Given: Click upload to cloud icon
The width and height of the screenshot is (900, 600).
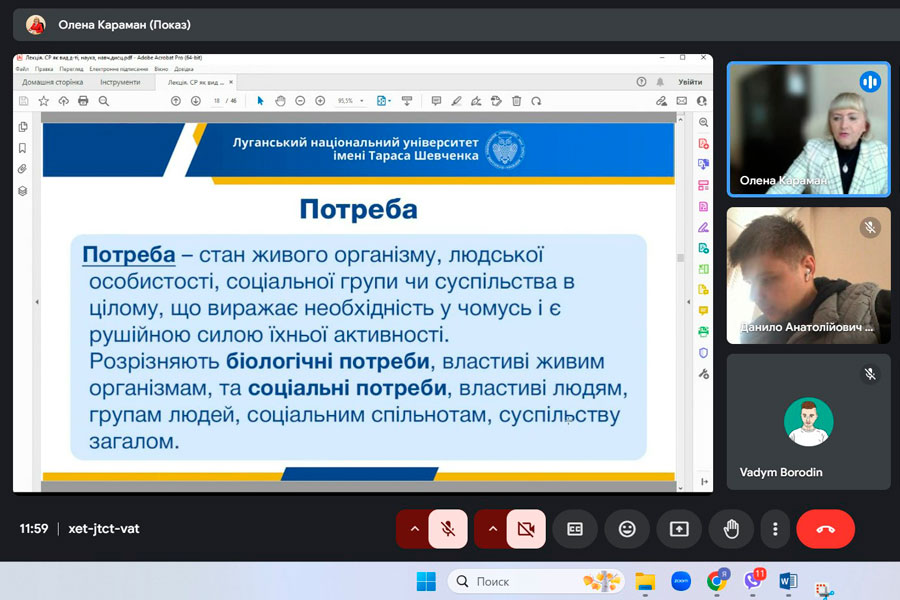Looking at the screenshot, I should coord(63,101).
